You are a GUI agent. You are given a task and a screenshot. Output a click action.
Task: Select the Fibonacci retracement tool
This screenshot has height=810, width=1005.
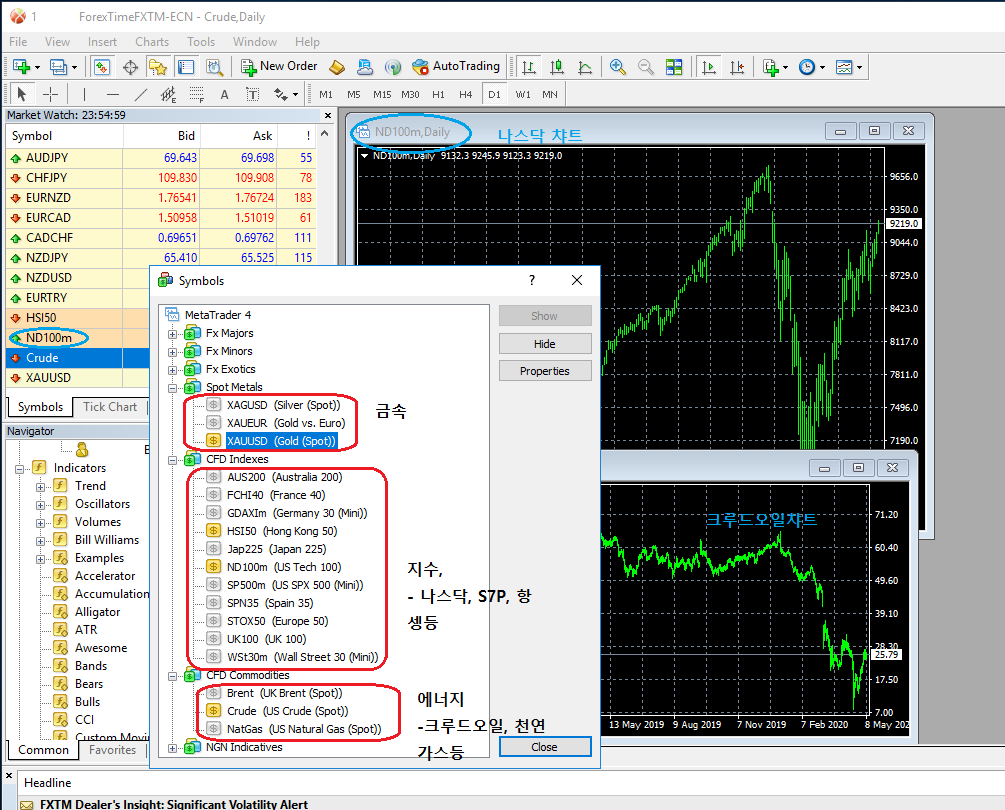(x=197, y=94)
